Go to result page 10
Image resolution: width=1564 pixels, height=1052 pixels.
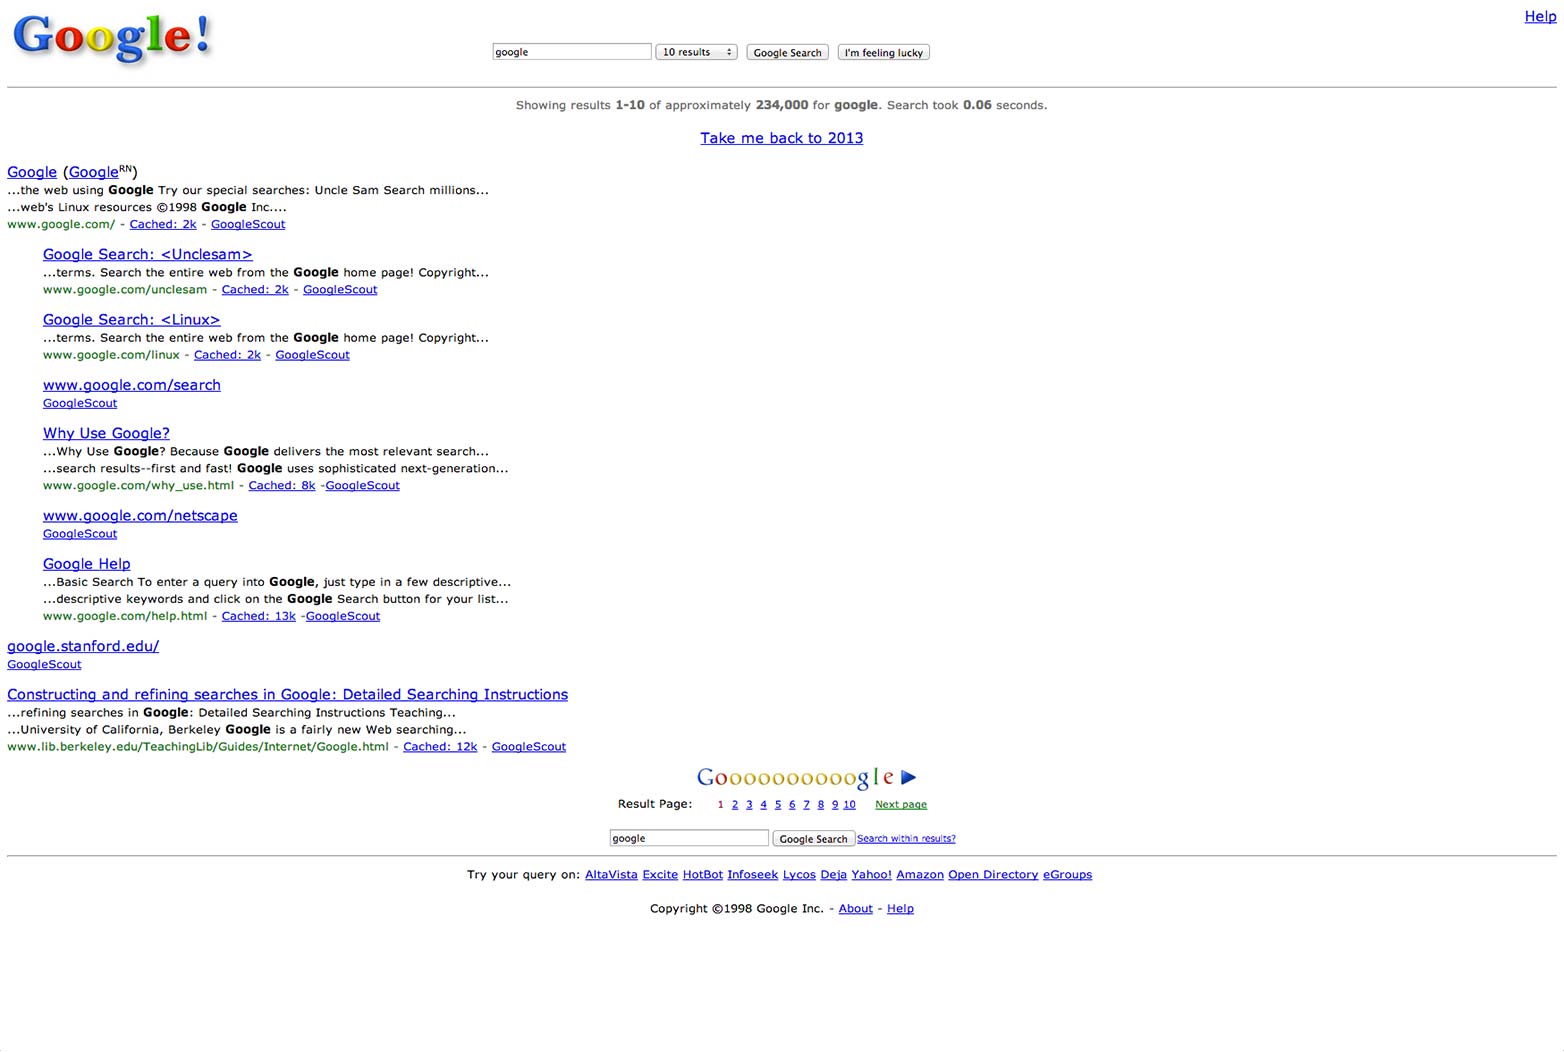[849, 804]
